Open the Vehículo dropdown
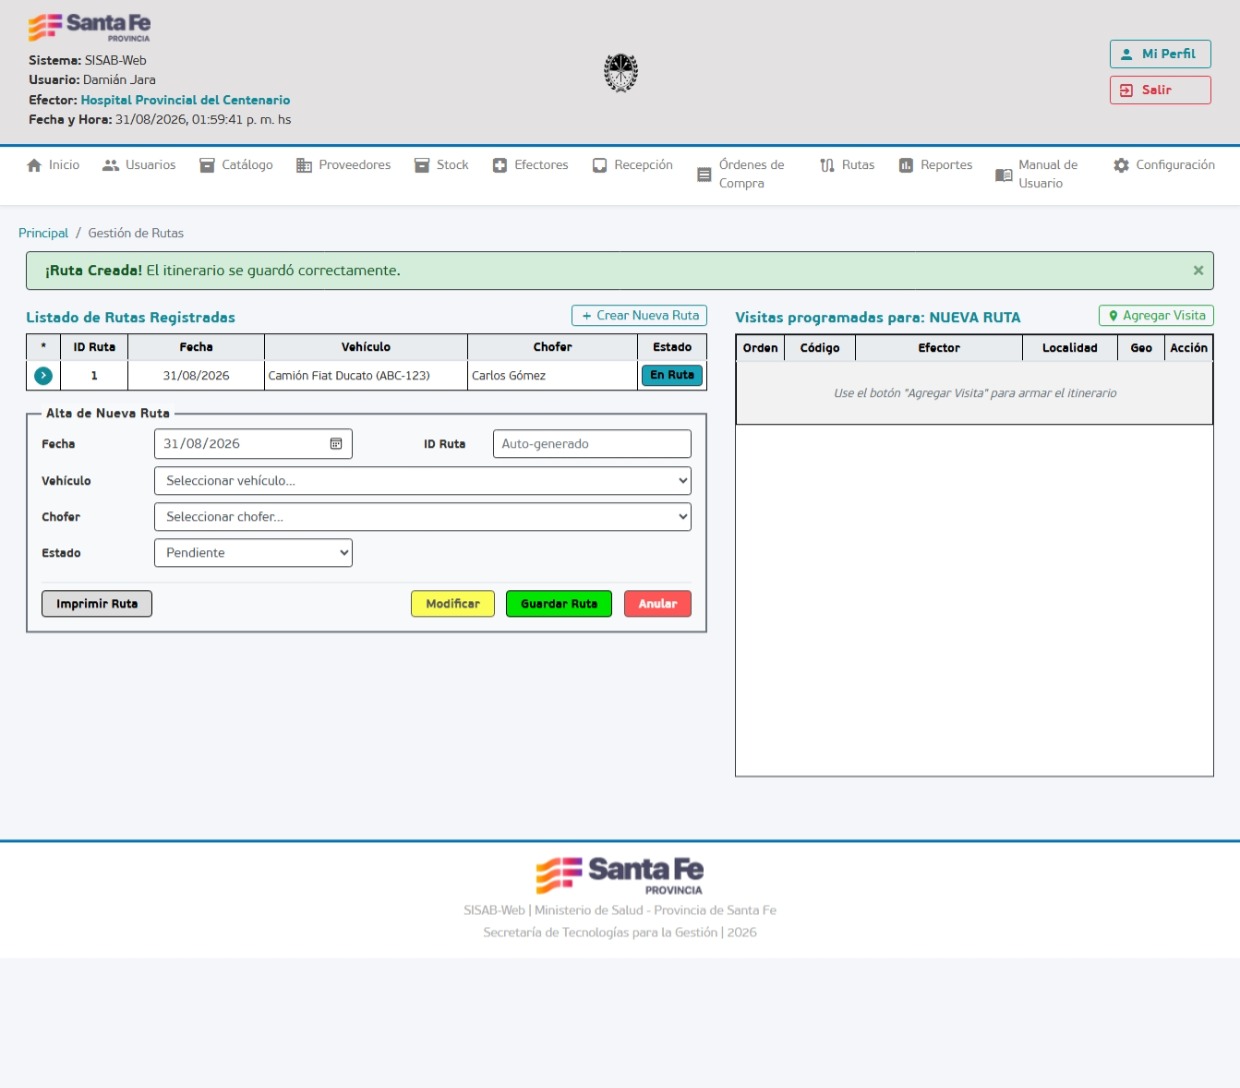 [x=422, y=481]
